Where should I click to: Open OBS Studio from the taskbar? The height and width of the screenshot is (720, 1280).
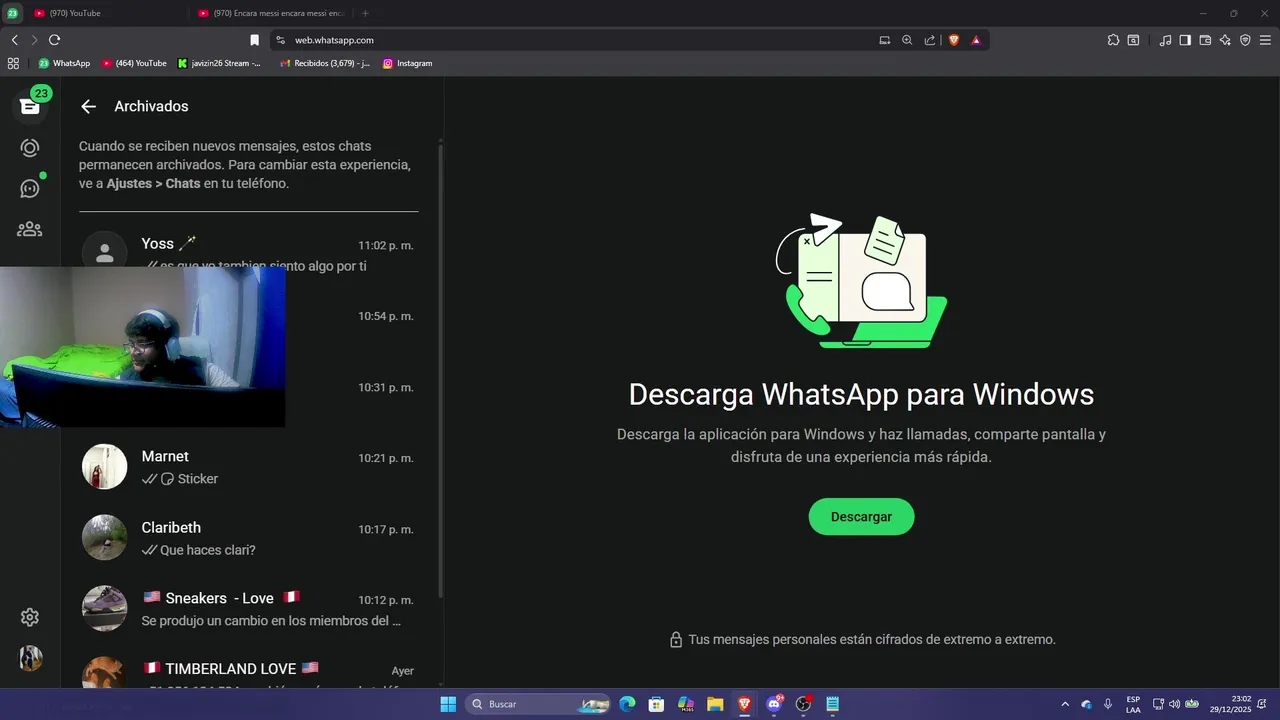click(x=803, y=704)
